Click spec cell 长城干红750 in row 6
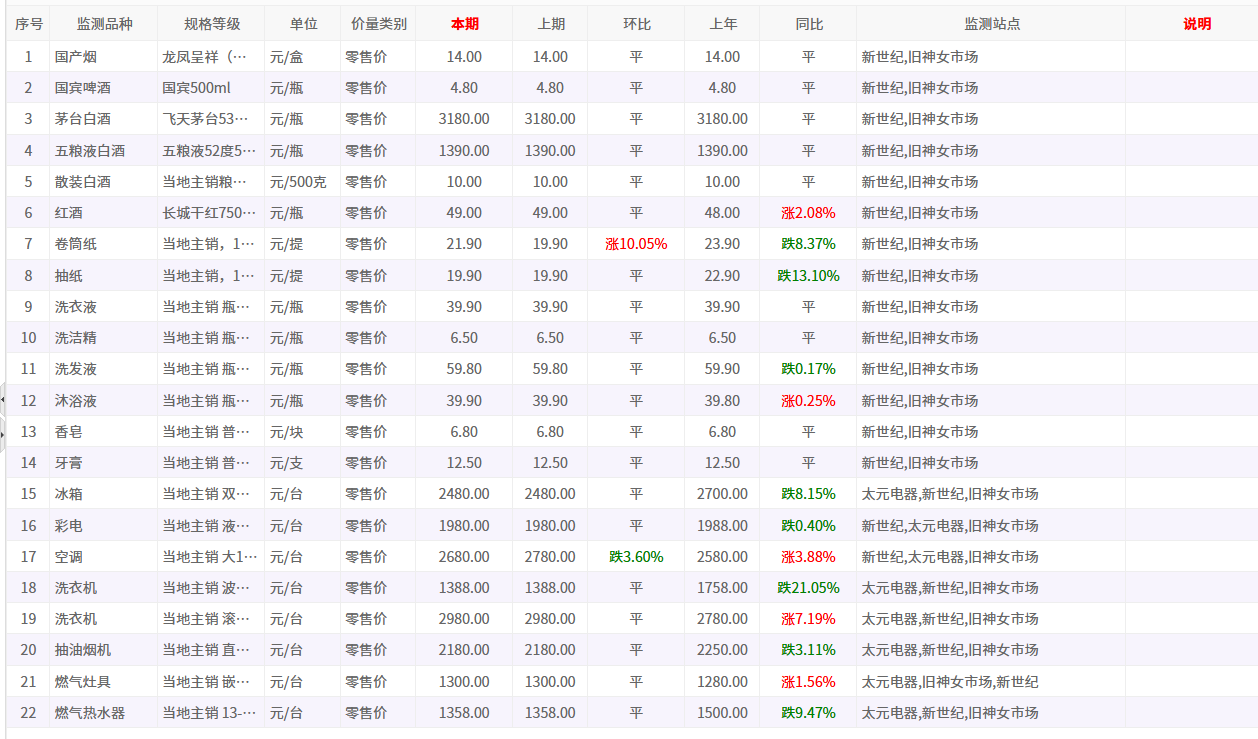 pos(210,213)
